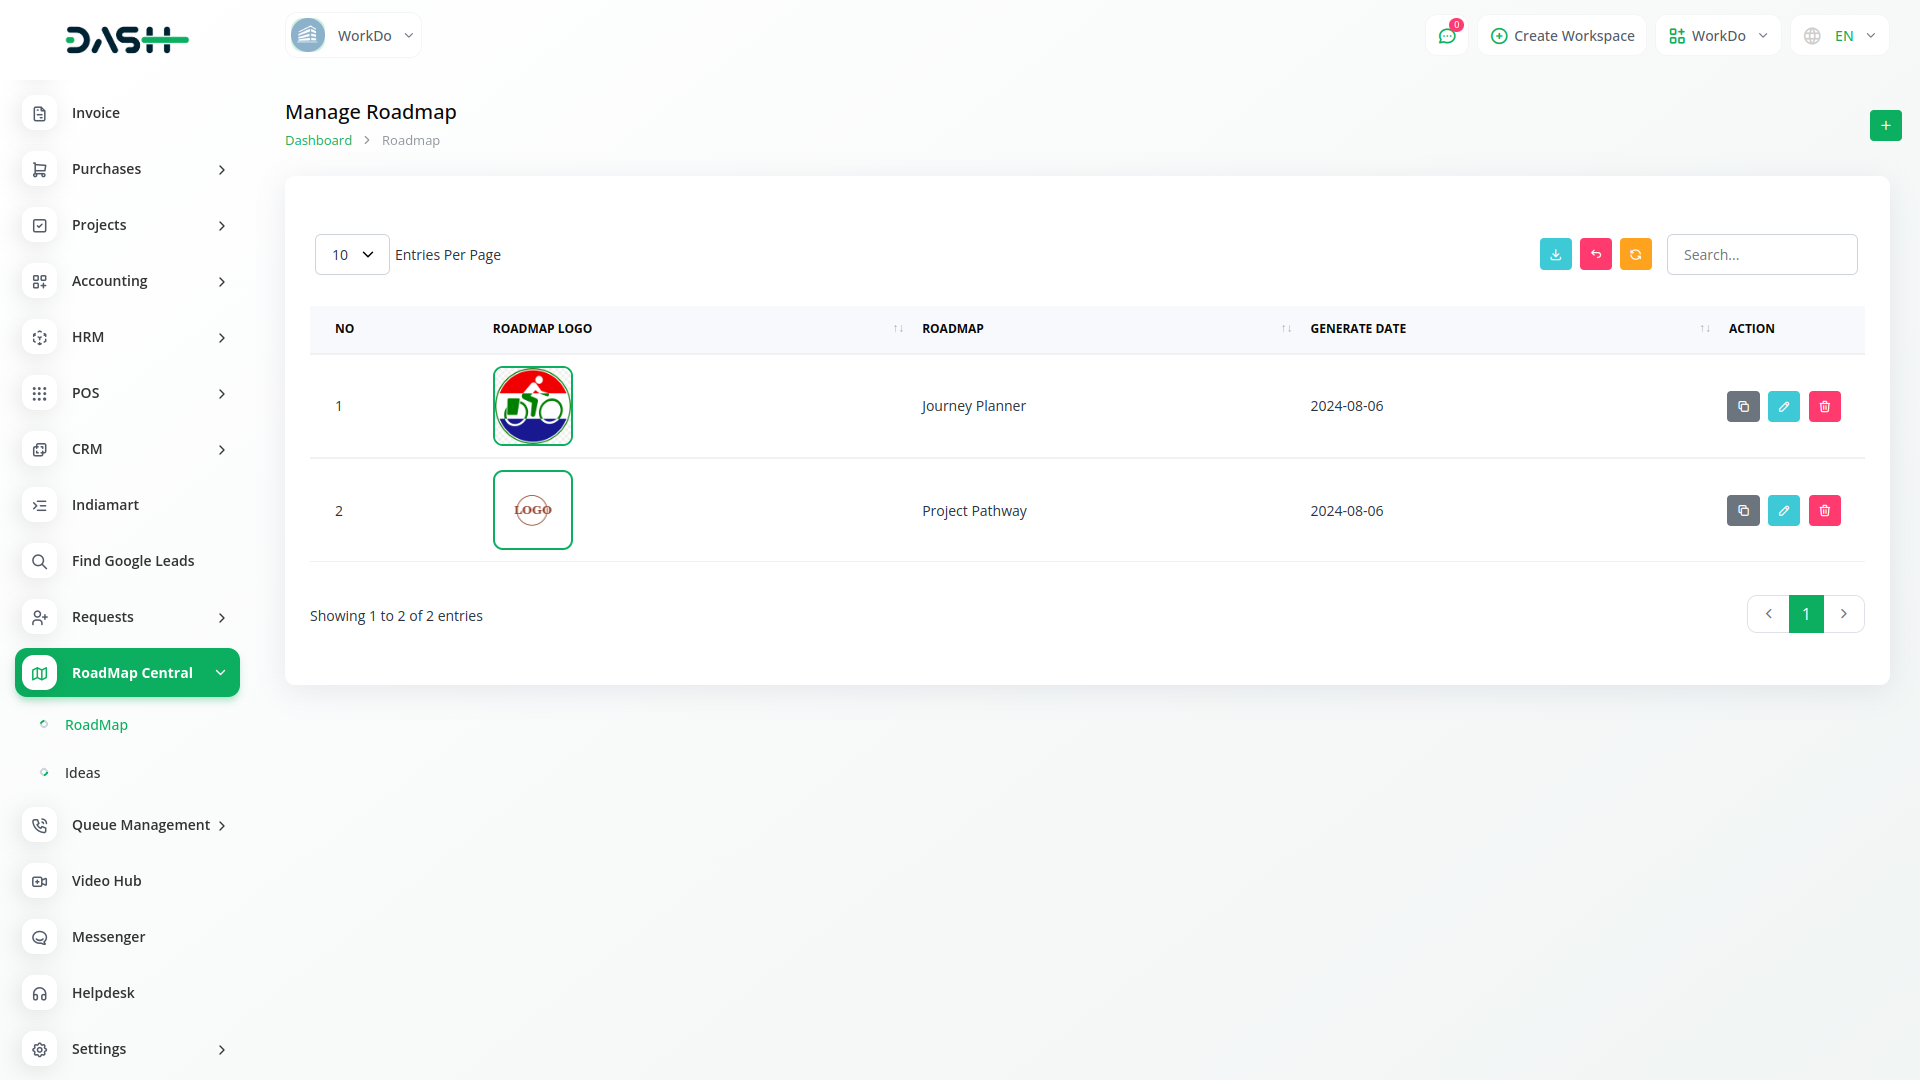Image resolution: width=1920 pixels, height=1080 pixels.
Task: Click the Create Workspace button
Action: (x=1562, y=36)
